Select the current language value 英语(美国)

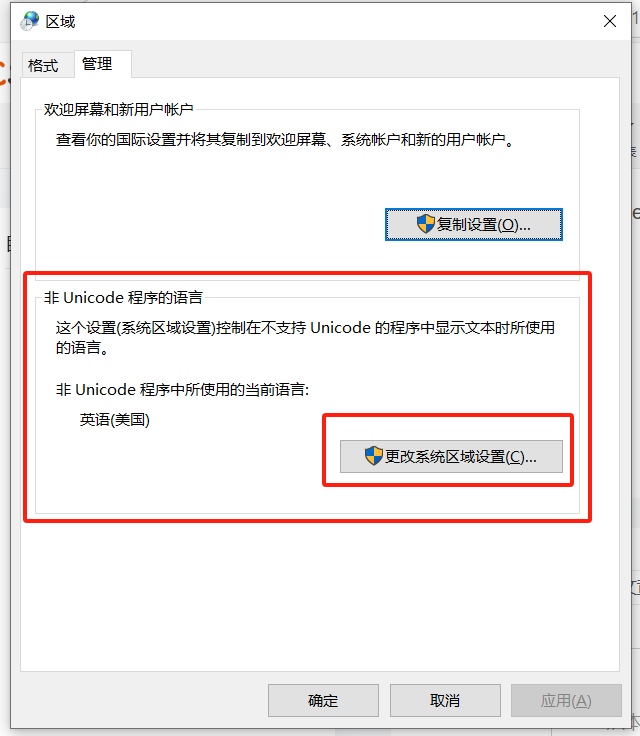[115, 420]
